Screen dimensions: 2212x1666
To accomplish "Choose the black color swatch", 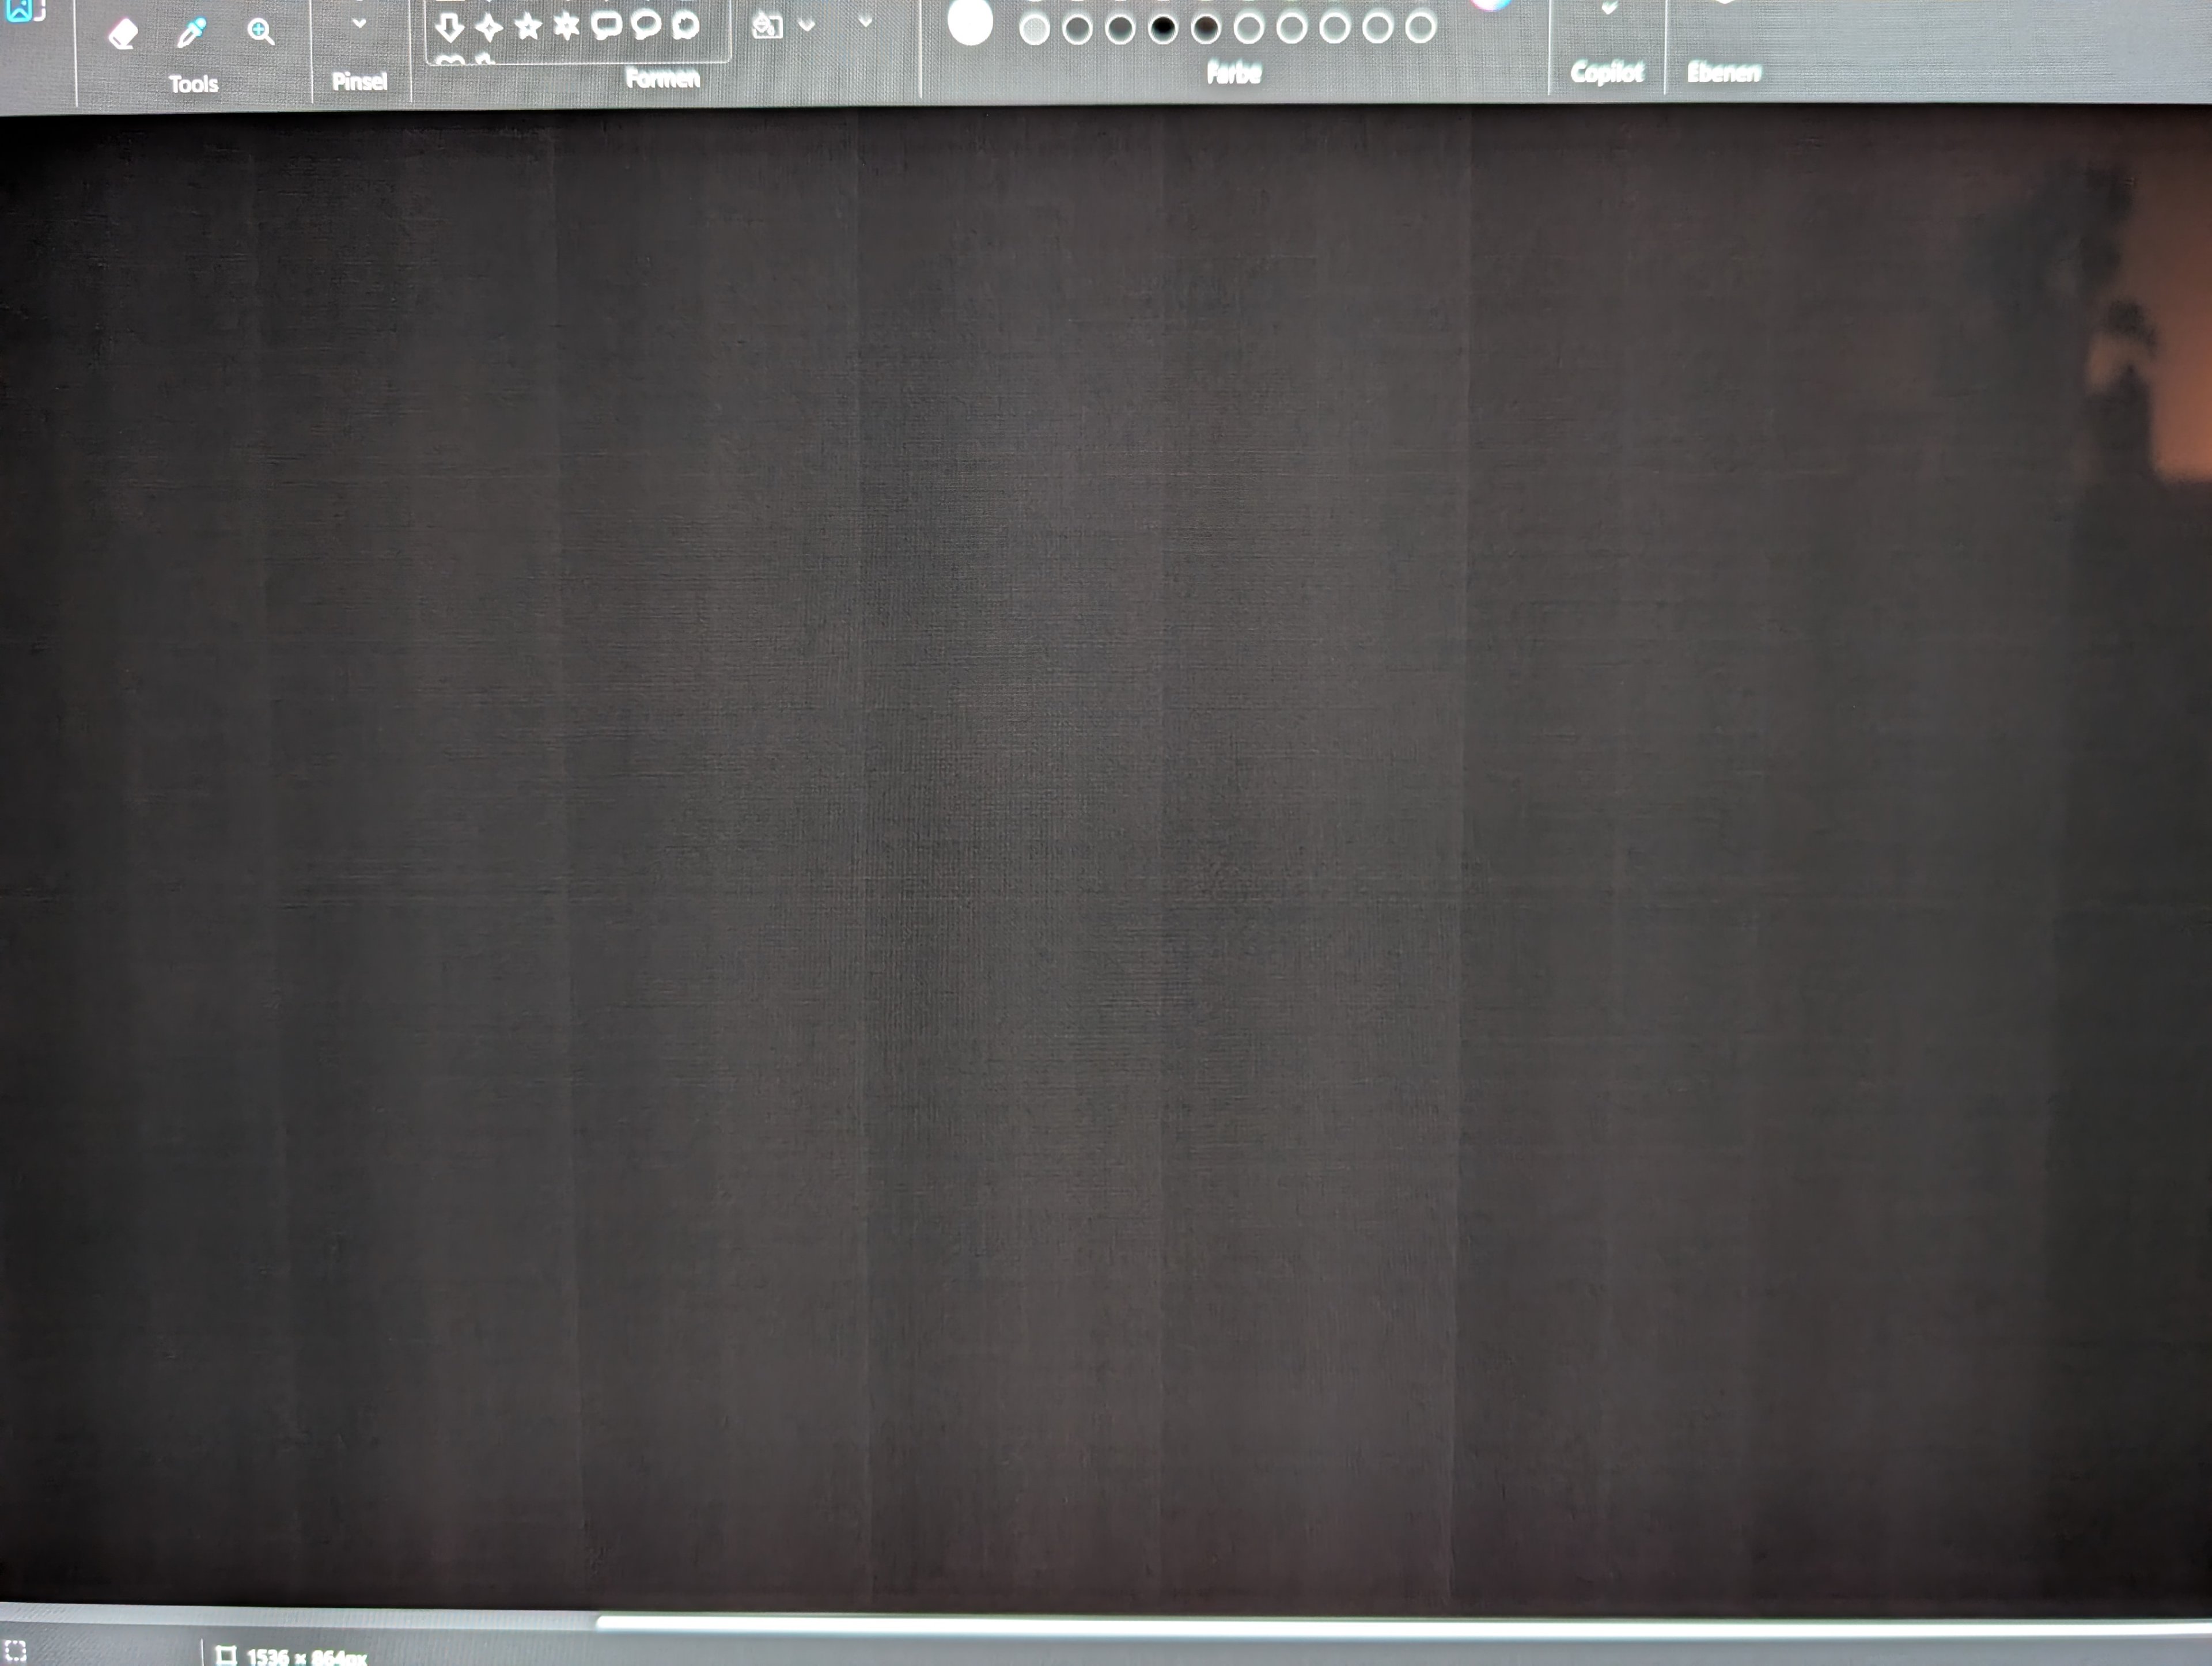I will (1163, 29).
